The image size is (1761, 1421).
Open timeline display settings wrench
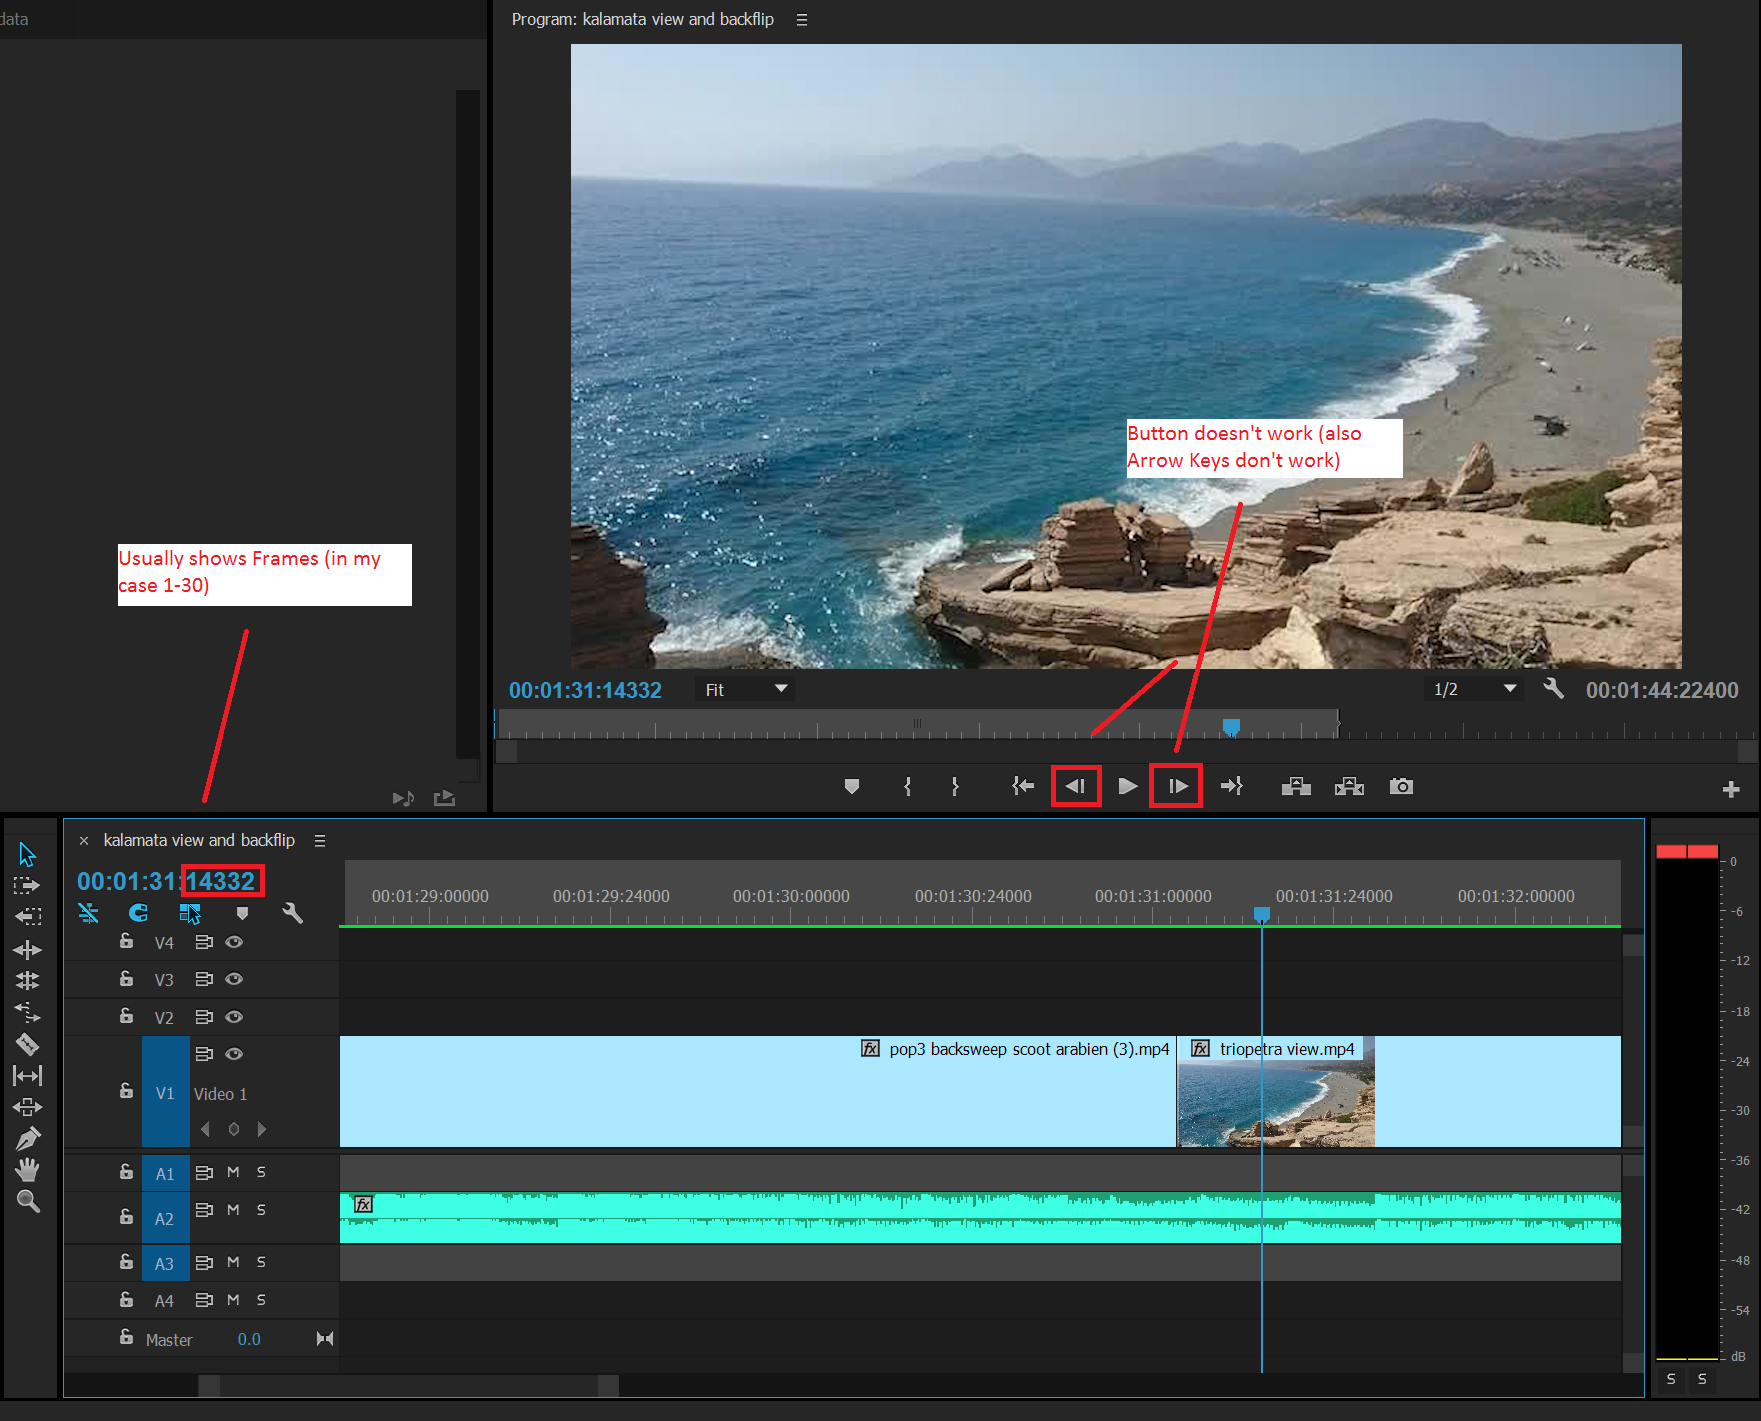[292, 913]
